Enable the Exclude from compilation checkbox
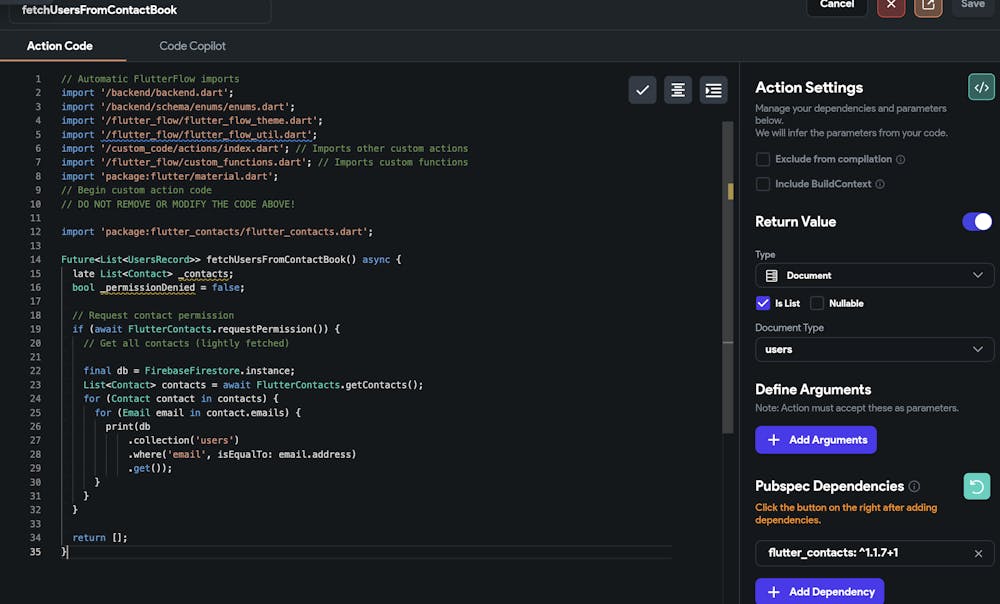The image size is (1000, 604). (763, 159)
